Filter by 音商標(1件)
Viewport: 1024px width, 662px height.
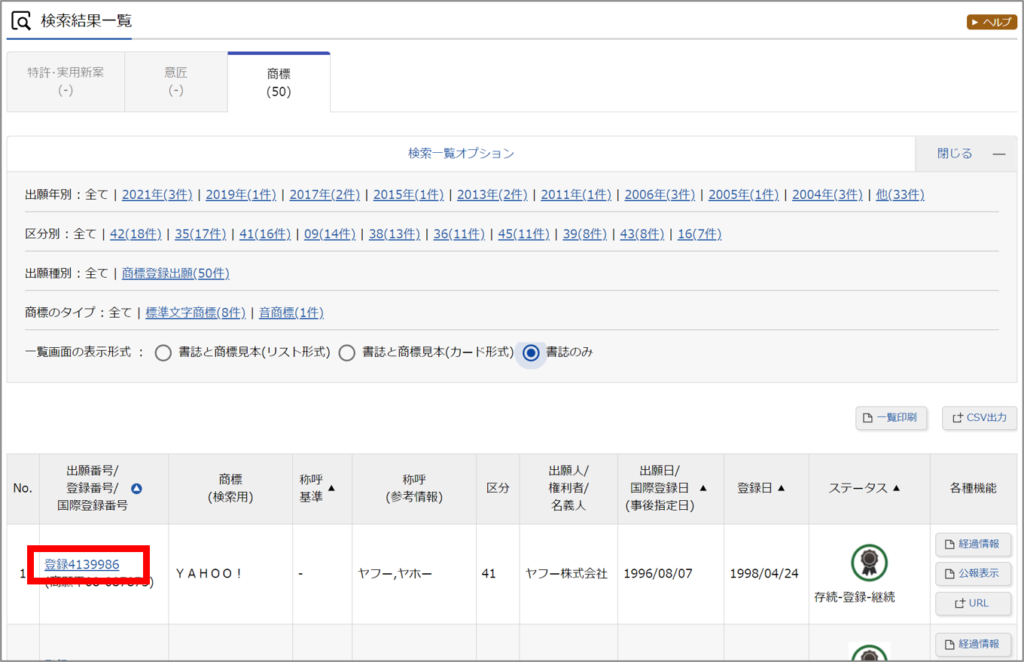291,313
